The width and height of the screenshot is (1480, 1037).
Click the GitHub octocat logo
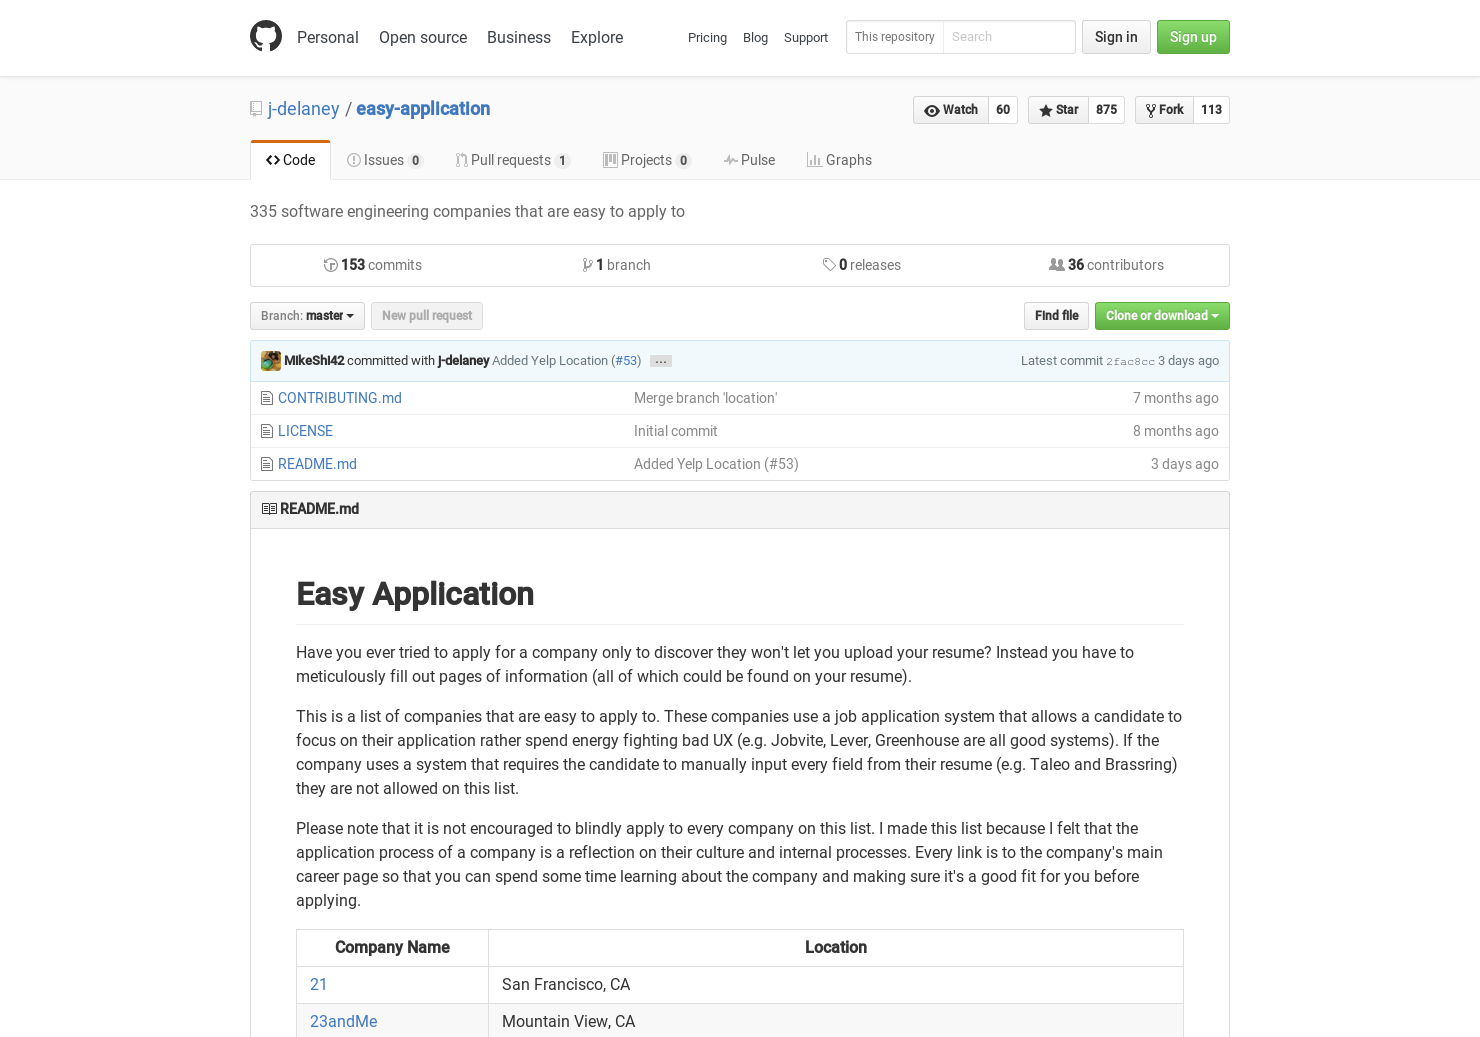pos(266,36)
